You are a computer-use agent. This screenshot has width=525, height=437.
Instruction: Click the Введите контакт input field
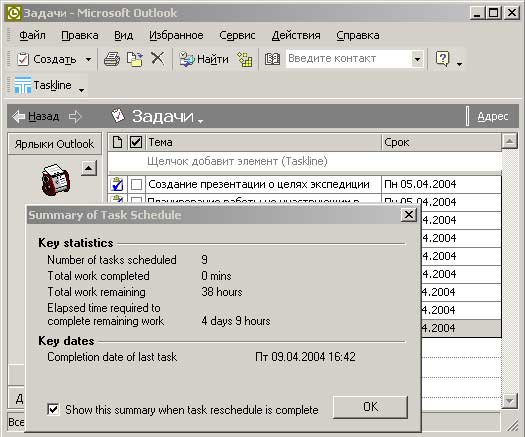348,59
